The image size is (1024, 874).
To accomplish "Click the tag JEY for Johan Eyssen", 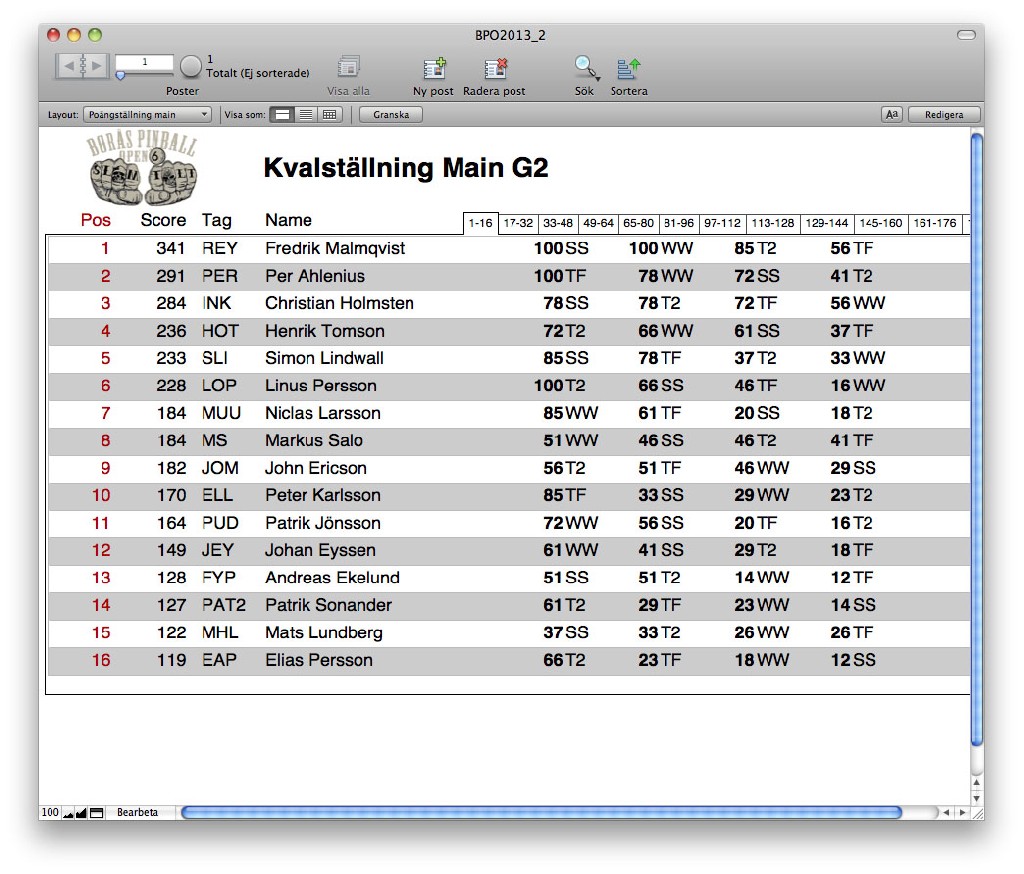I will 217,551.
